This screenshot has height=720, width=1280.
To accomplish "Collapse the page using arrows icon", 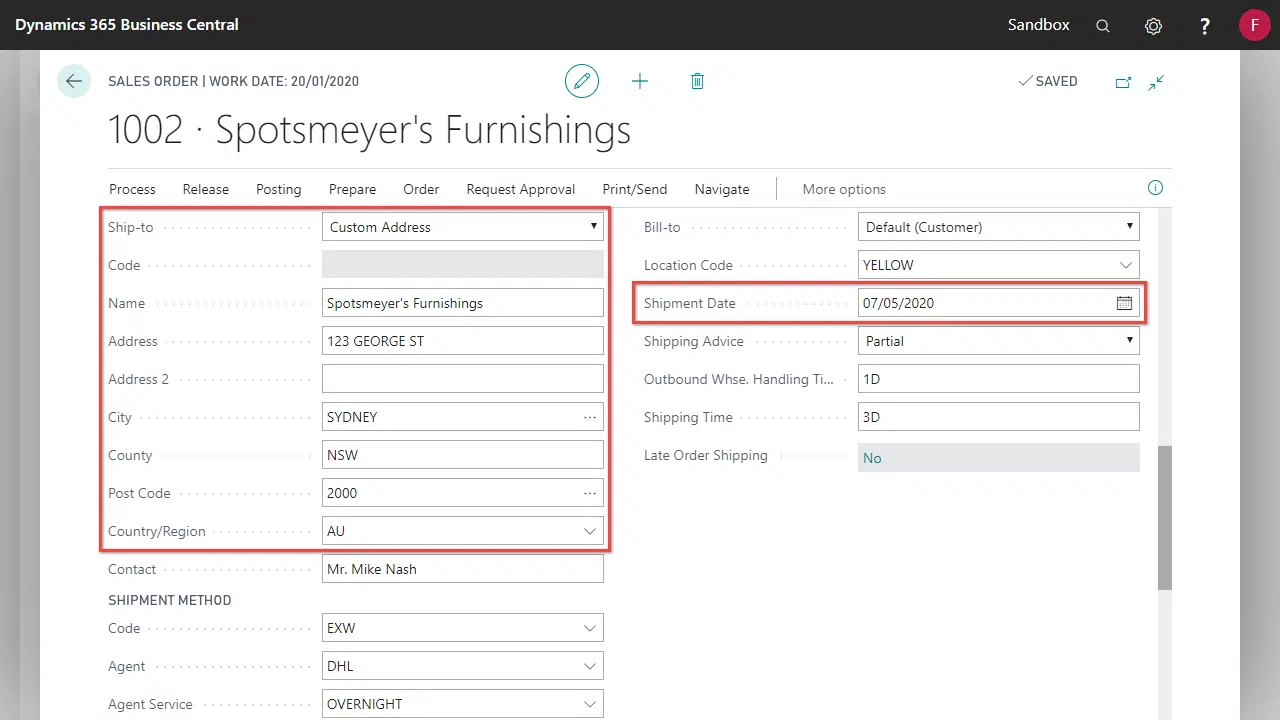I will pyautogui.click(x=1156, y=82).
